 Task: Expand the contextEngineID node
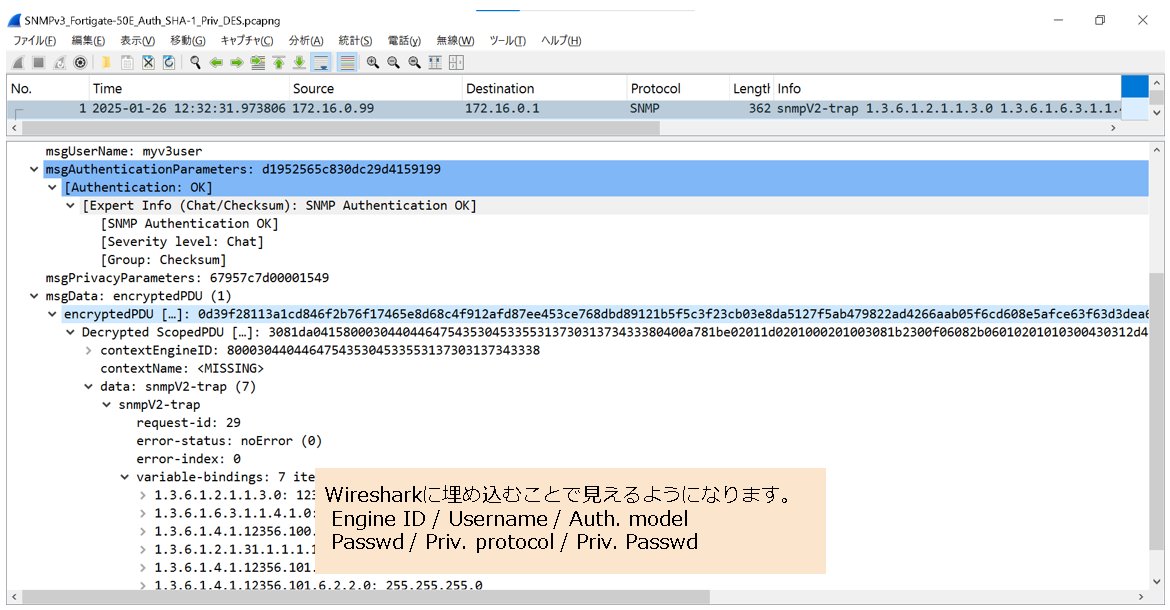pyautogui.click(x=88, y=350)
